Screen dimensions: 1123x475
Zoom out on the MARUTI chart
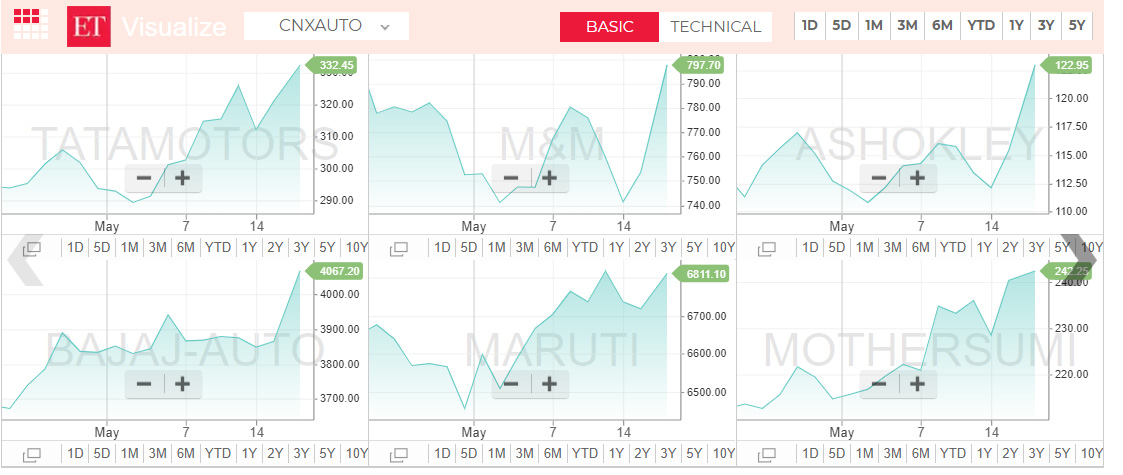click(x=512, y=383)
